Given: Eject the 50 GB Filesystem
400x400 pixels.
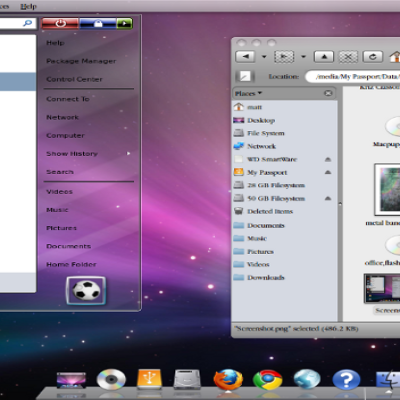Looking at the screenshot, I should [x=328, y=198].
